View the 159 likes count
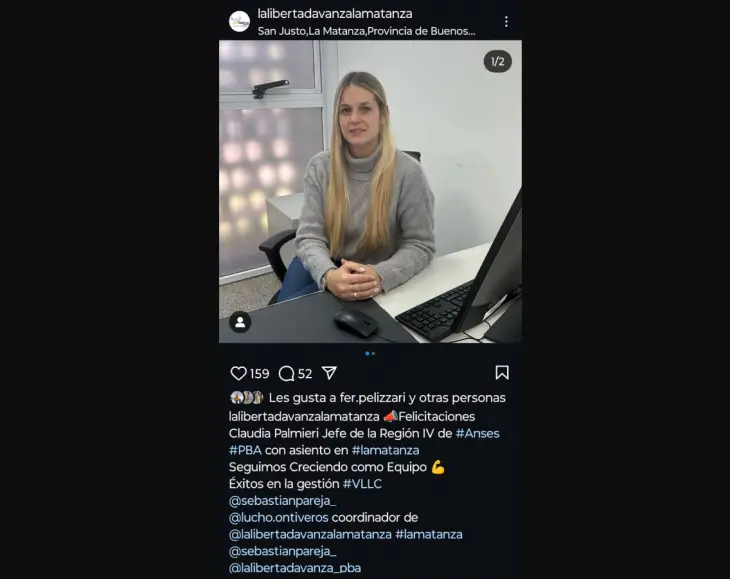The height and width of the screenshot is (579, 730). click(259, 374)
